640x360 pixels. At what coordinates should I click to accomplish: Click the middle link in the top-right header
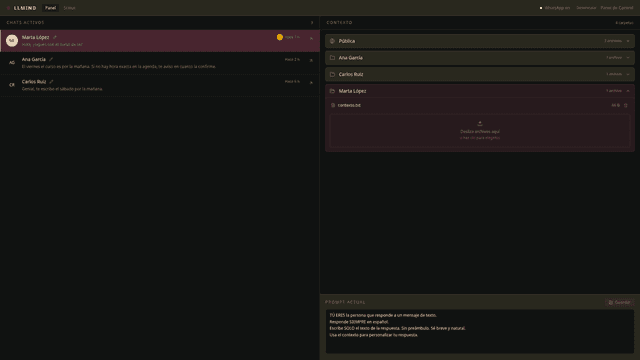[x=586, y=8]
